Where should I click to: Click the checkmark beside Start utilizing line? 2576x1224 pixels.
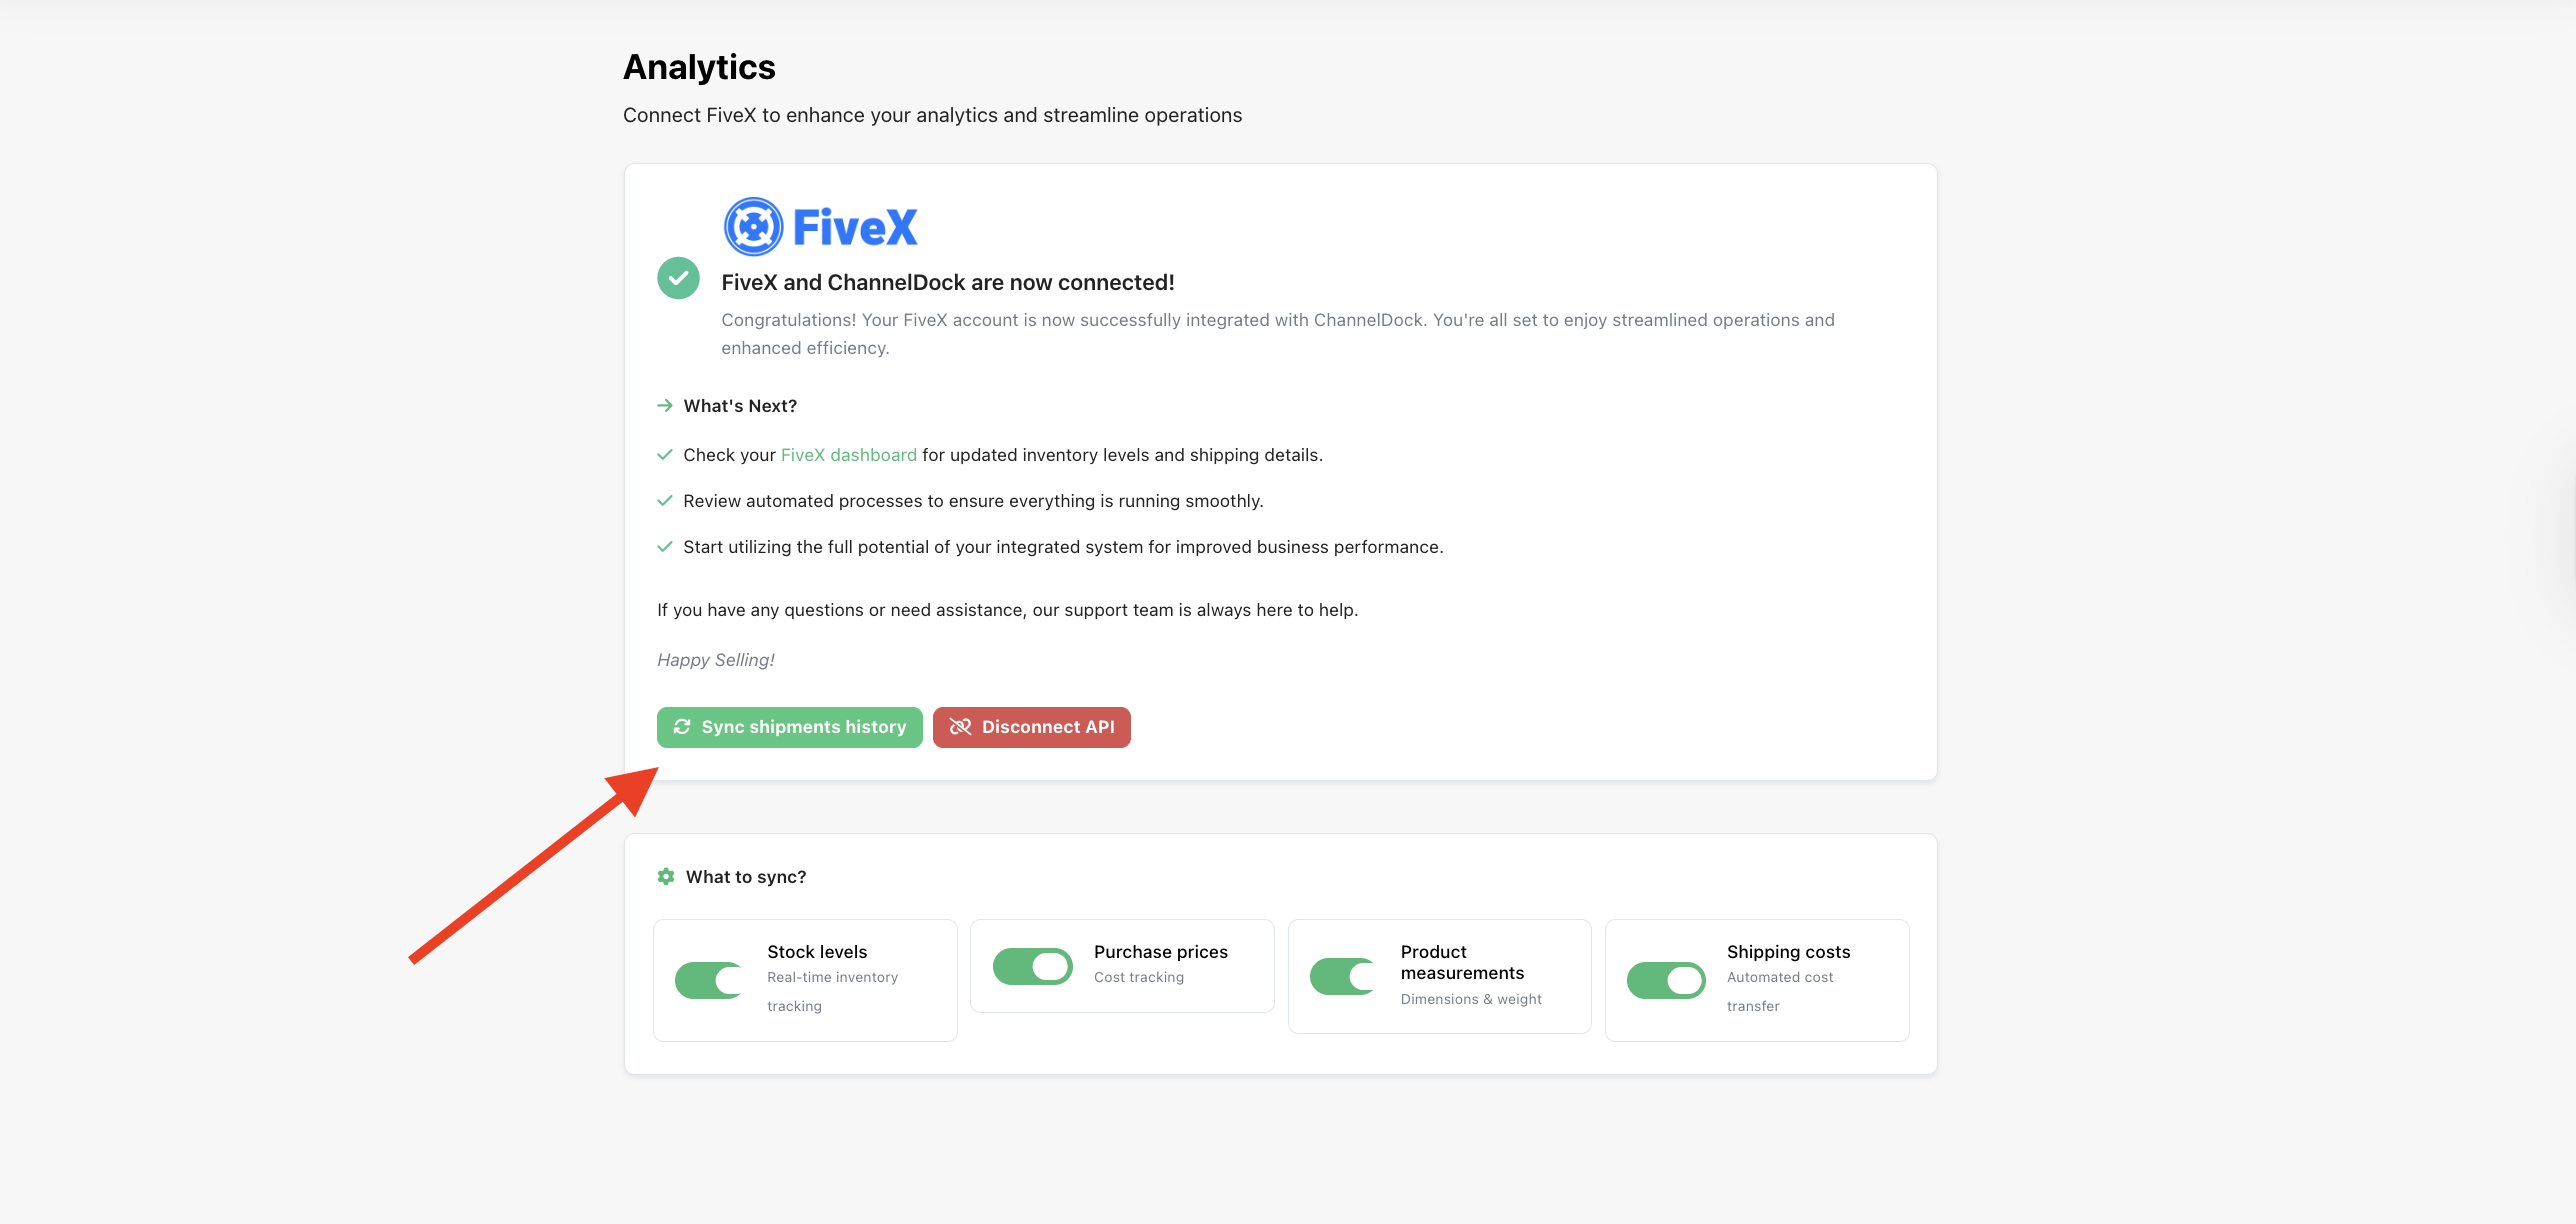point(665,547)
